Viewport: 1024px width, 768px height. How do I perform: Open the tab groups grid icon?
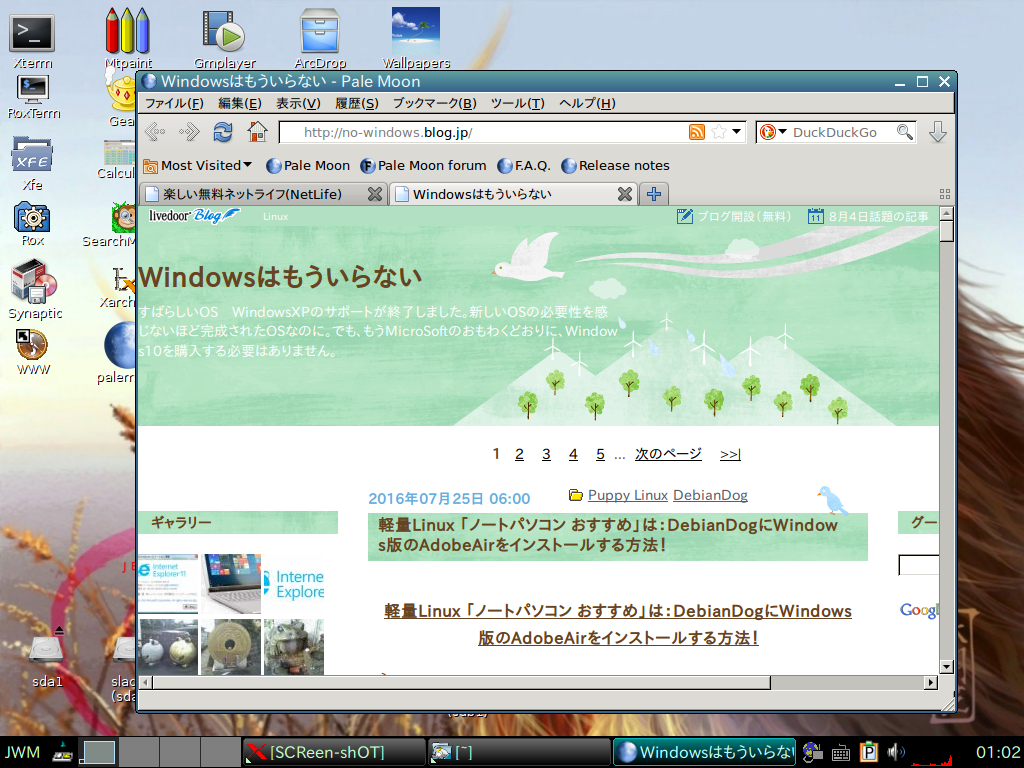(x=944, y=194)
